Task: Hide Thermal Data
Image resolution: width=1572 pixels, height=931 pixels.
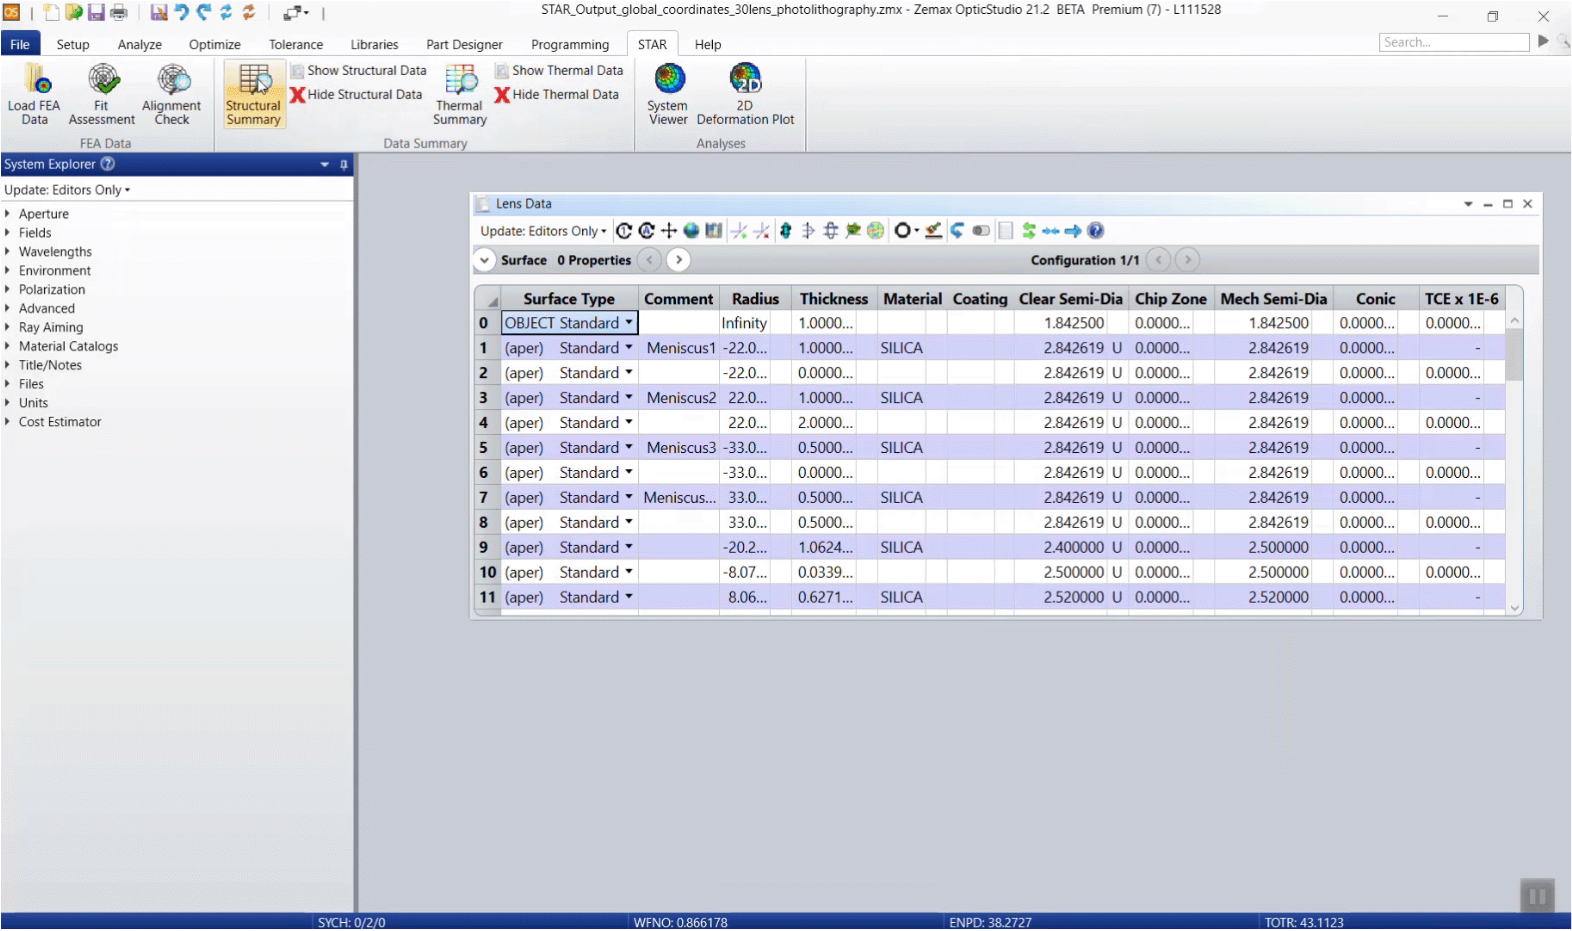Action: [x=557, y=95]
